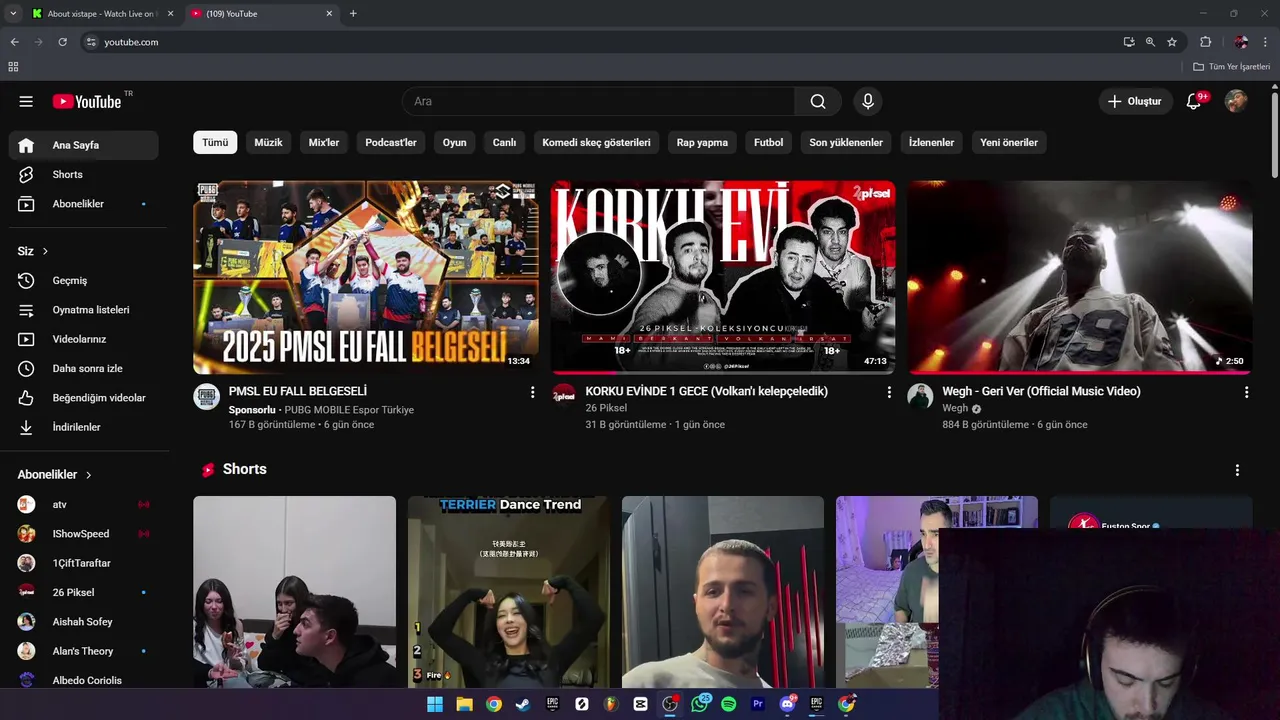Open FL Studio from taskbar
Viewport: 1280px width, 720px height.
click(x=611, y=704)
